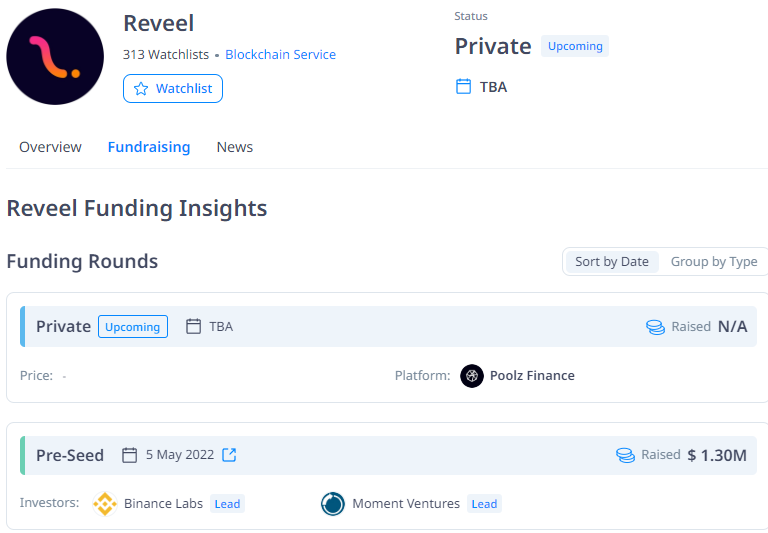Toggle Sort by Date view
768x533 pixels.
612,262
